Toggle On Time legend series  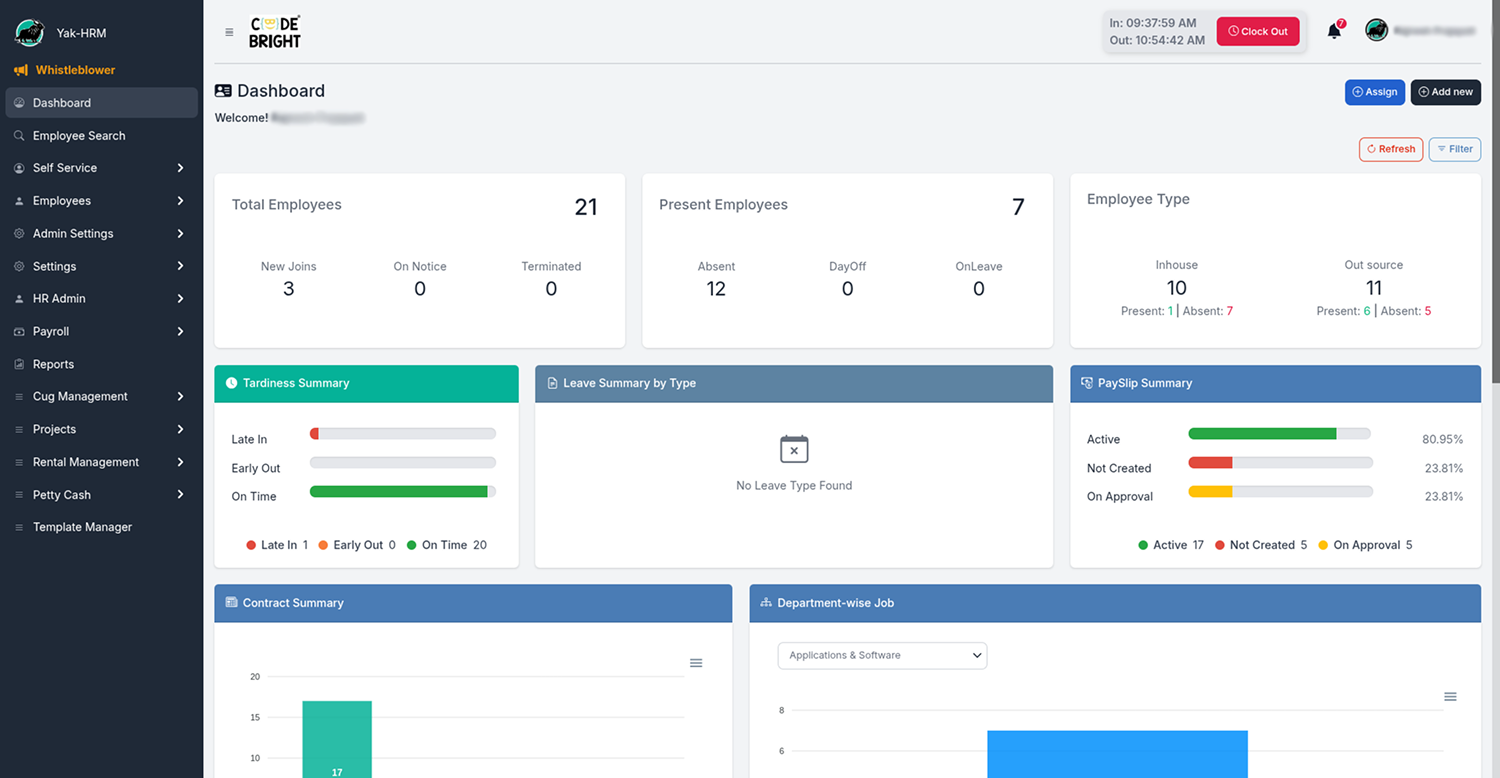(x=446, y=545)
